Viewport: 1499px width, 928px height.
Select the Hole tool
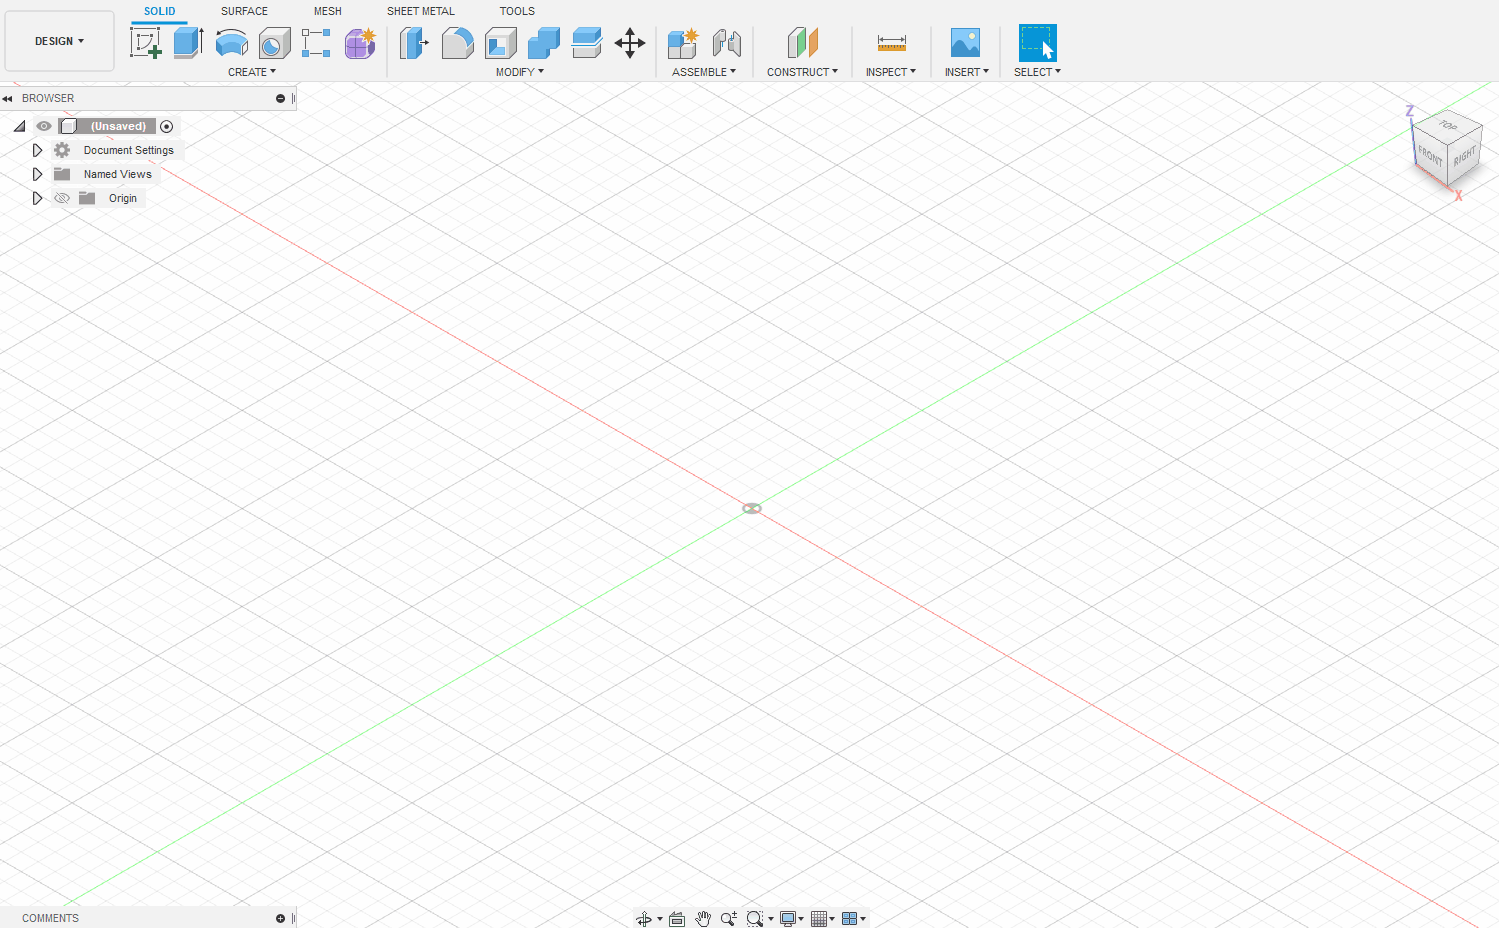[274, 43]
